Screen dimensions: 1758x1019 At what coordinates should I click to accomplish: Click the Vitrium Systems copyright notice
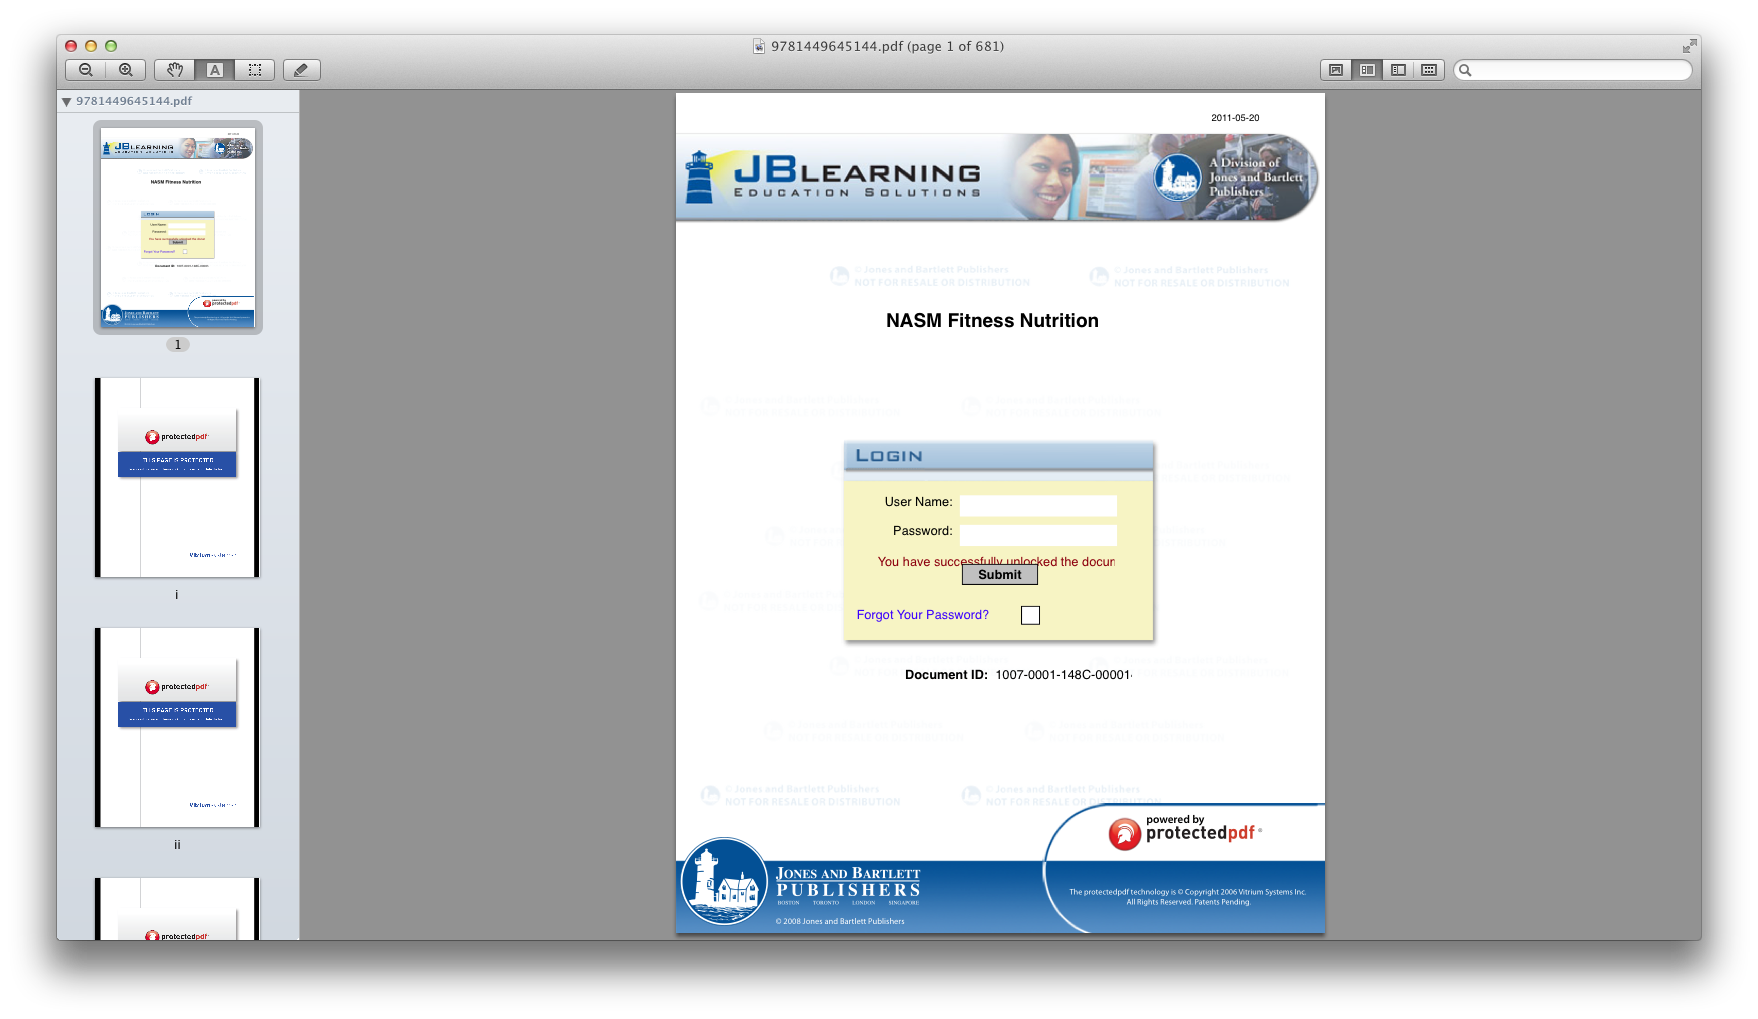pos(1188,897)
